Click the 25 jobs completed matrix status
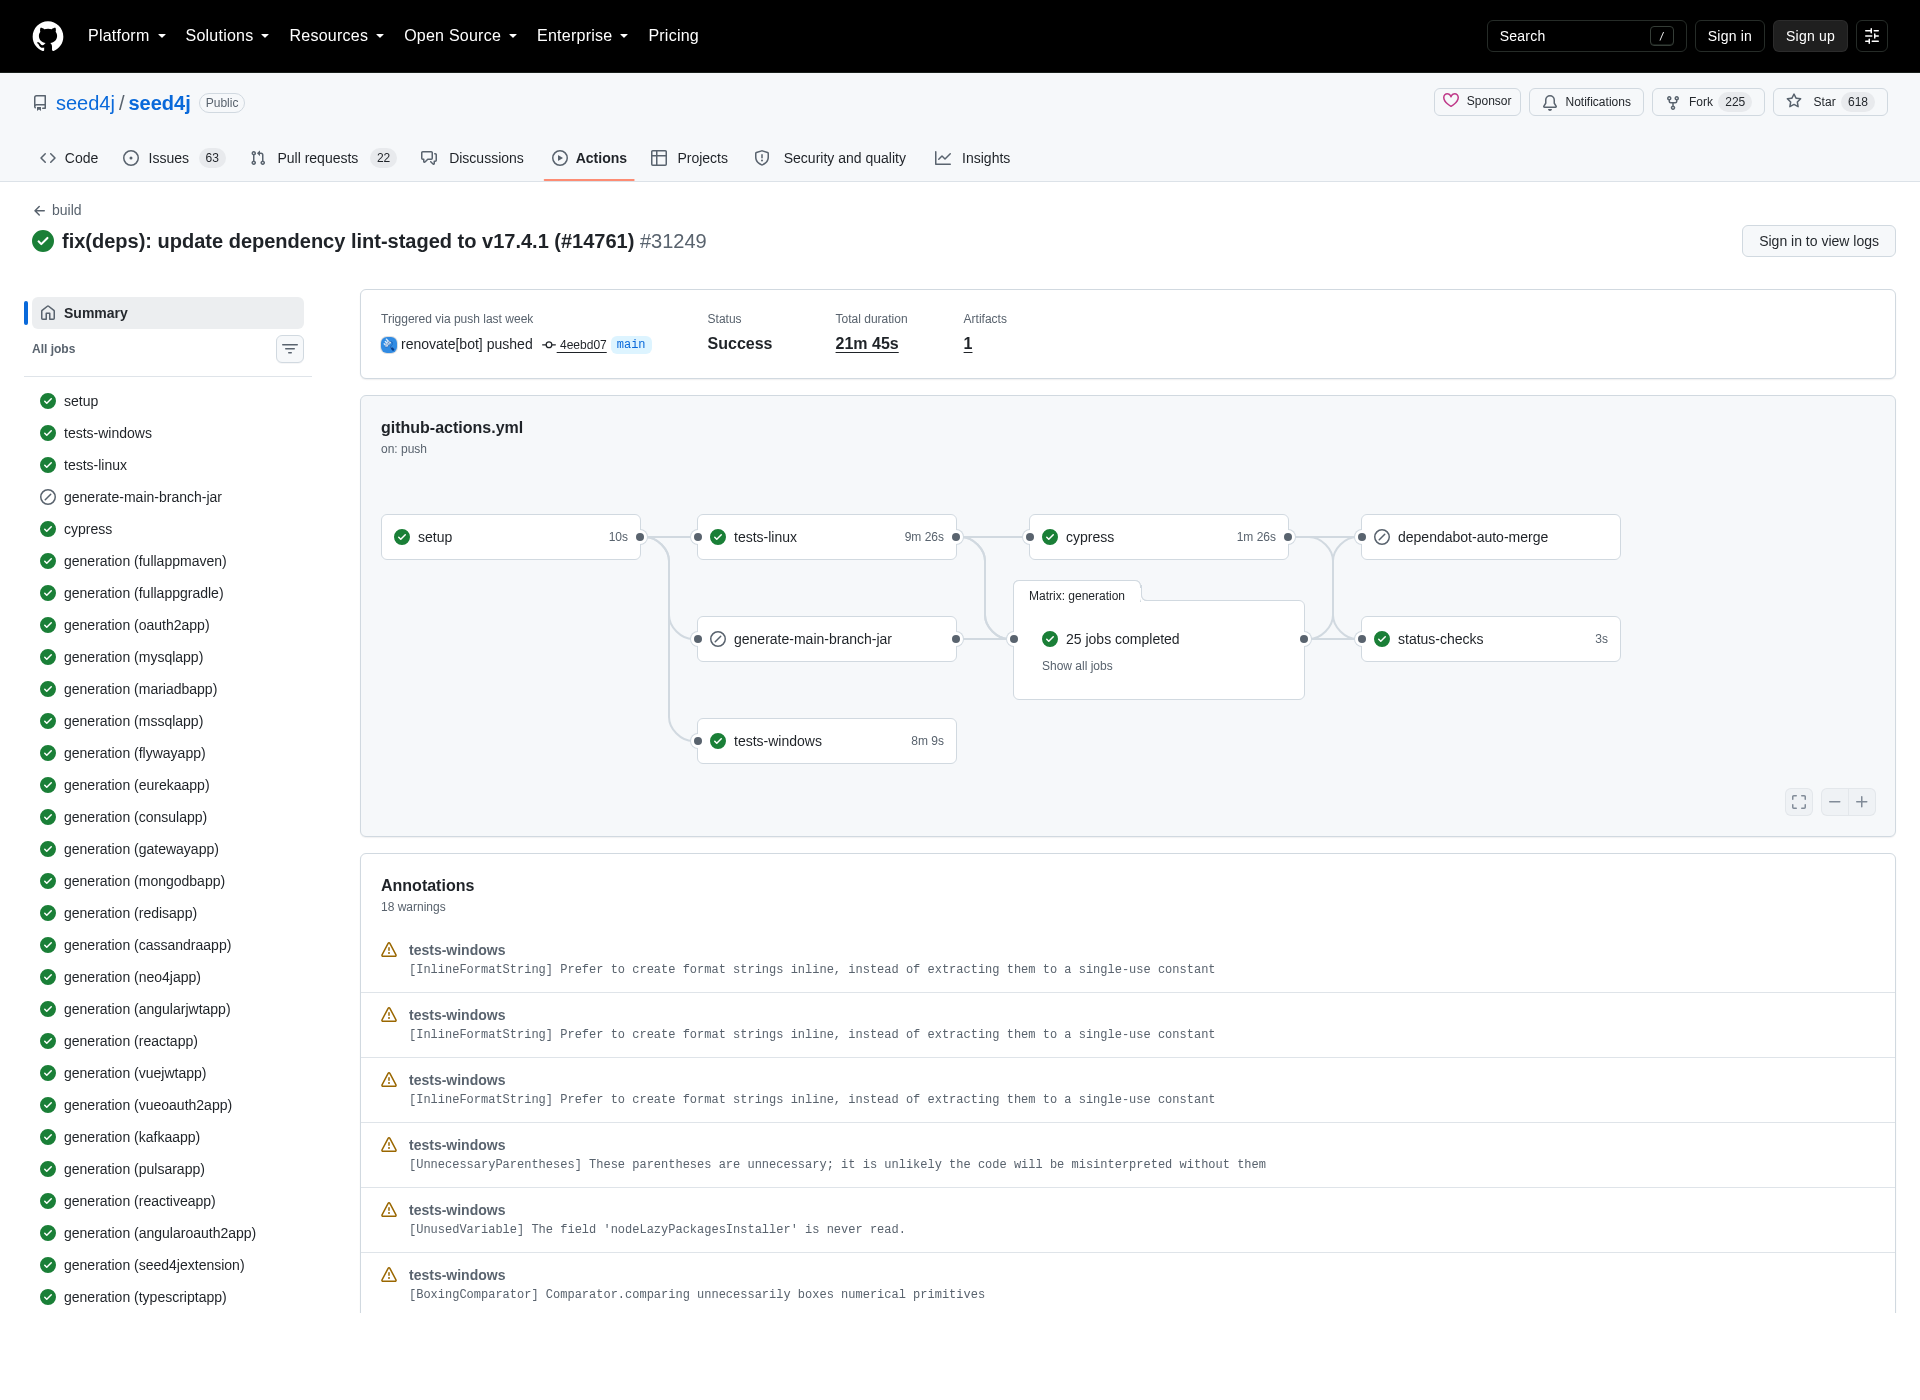The image size is (1920, 1400). [x=1122, y=639]
